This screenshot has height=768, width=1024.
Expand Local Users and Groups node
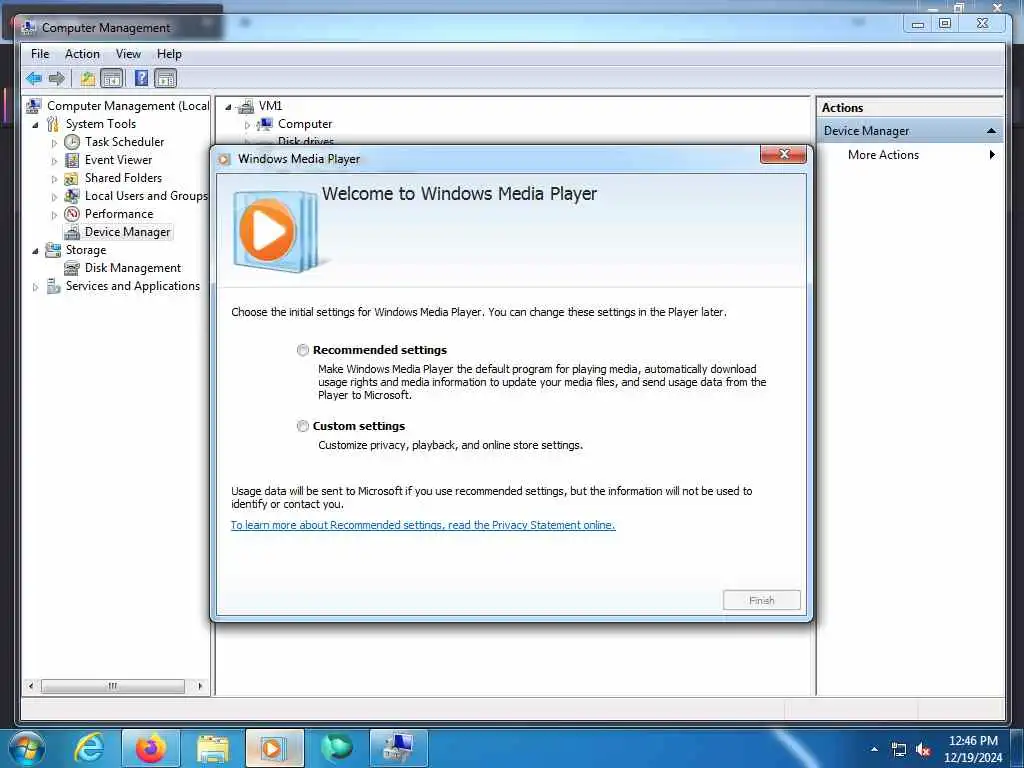point(54,197)
